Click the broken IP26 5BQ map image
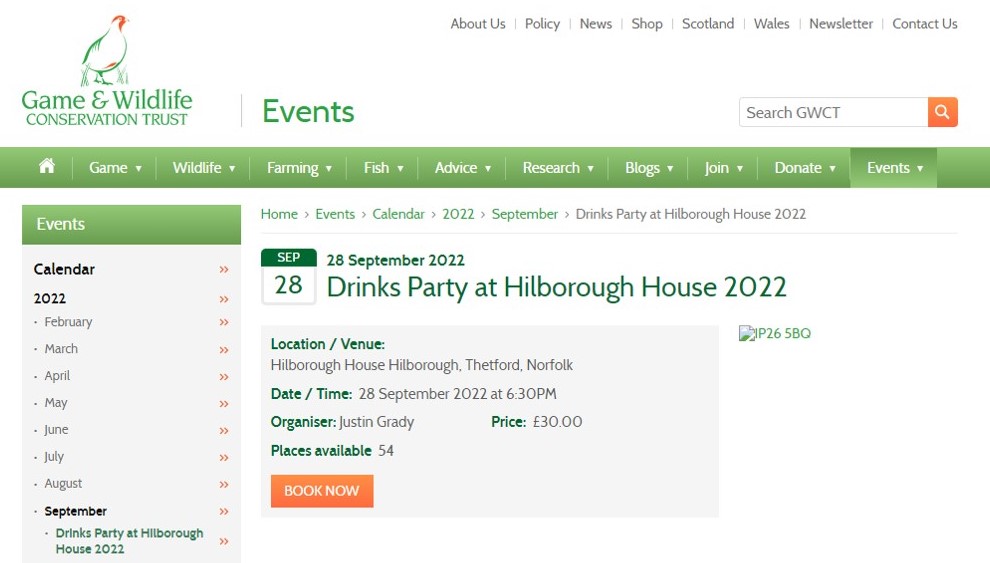This screenshot has height=563, width=990. tap(775, 334)
